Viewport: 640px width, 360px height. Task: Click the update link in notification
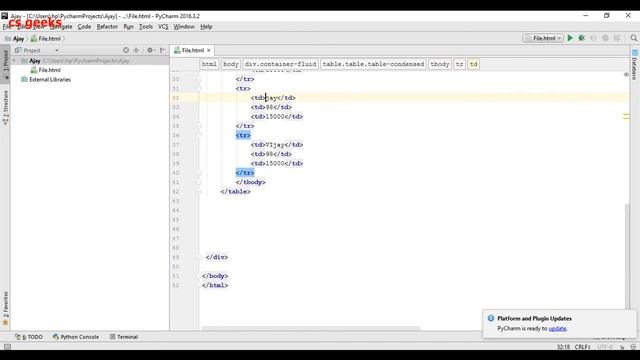coord(557,328)
